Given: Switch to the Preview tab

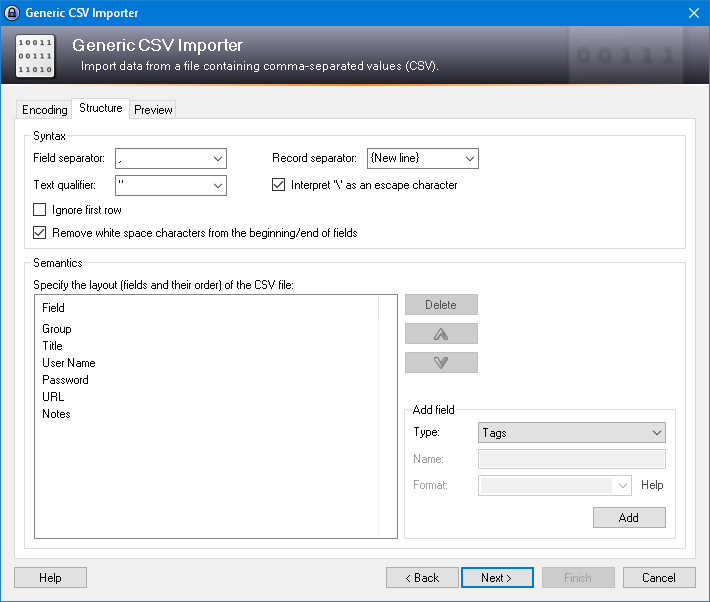Looking at the screenshot, I should [153, 110].
